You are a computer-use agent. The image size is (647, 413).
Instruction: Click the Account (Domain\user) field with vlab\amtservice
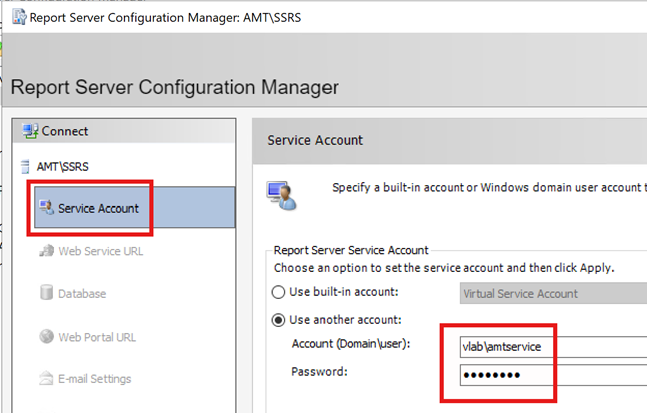553,347
